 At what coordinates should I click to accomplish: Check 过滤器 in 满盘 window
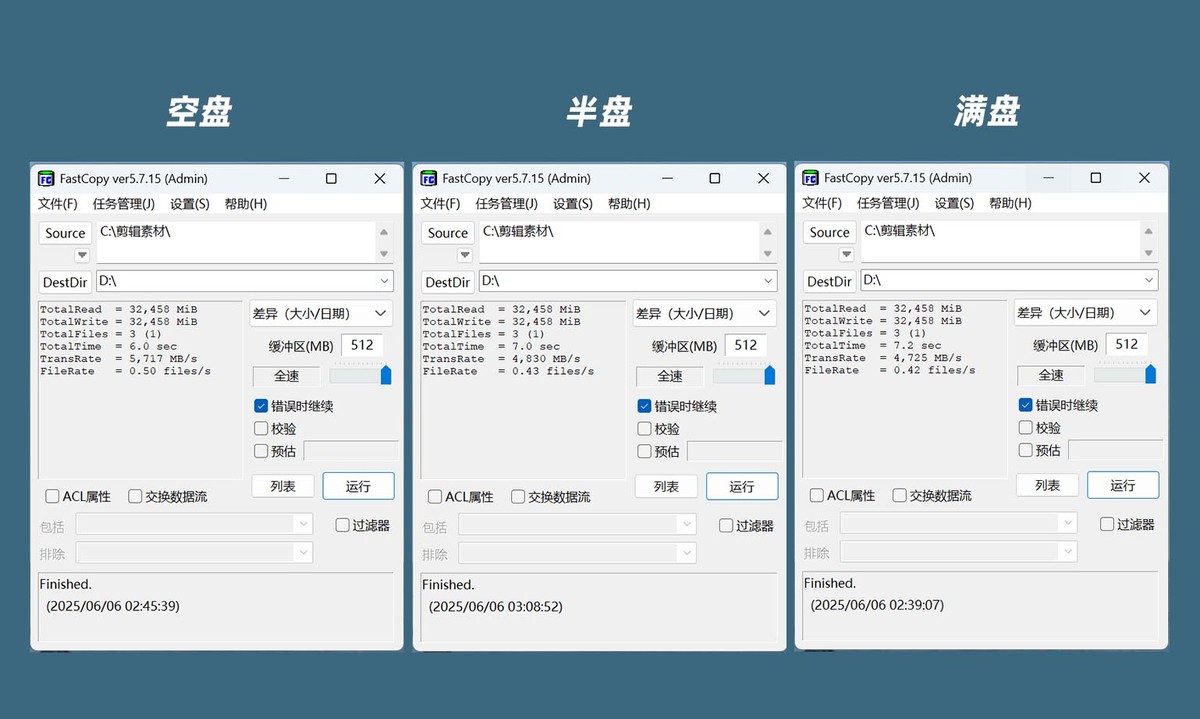coord(1107,524)
